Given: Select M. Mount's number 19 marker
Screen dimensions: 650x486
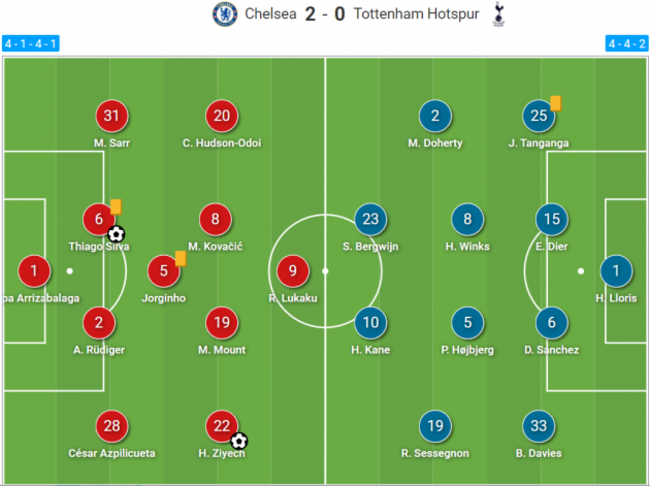Looking at the screenshot, I should [x=223, y=321].
